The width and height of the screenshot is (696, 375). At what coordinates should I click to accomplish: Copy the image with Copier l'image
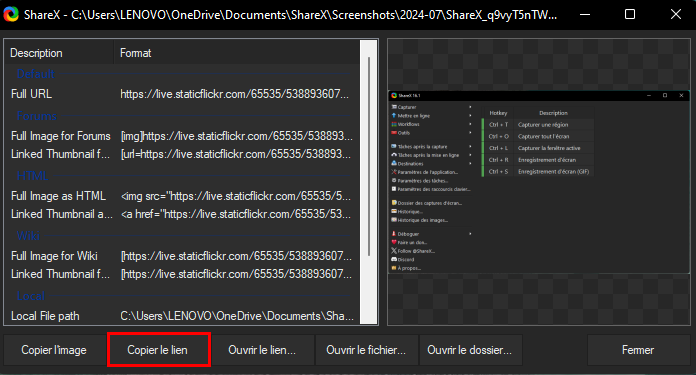point(54,350)
